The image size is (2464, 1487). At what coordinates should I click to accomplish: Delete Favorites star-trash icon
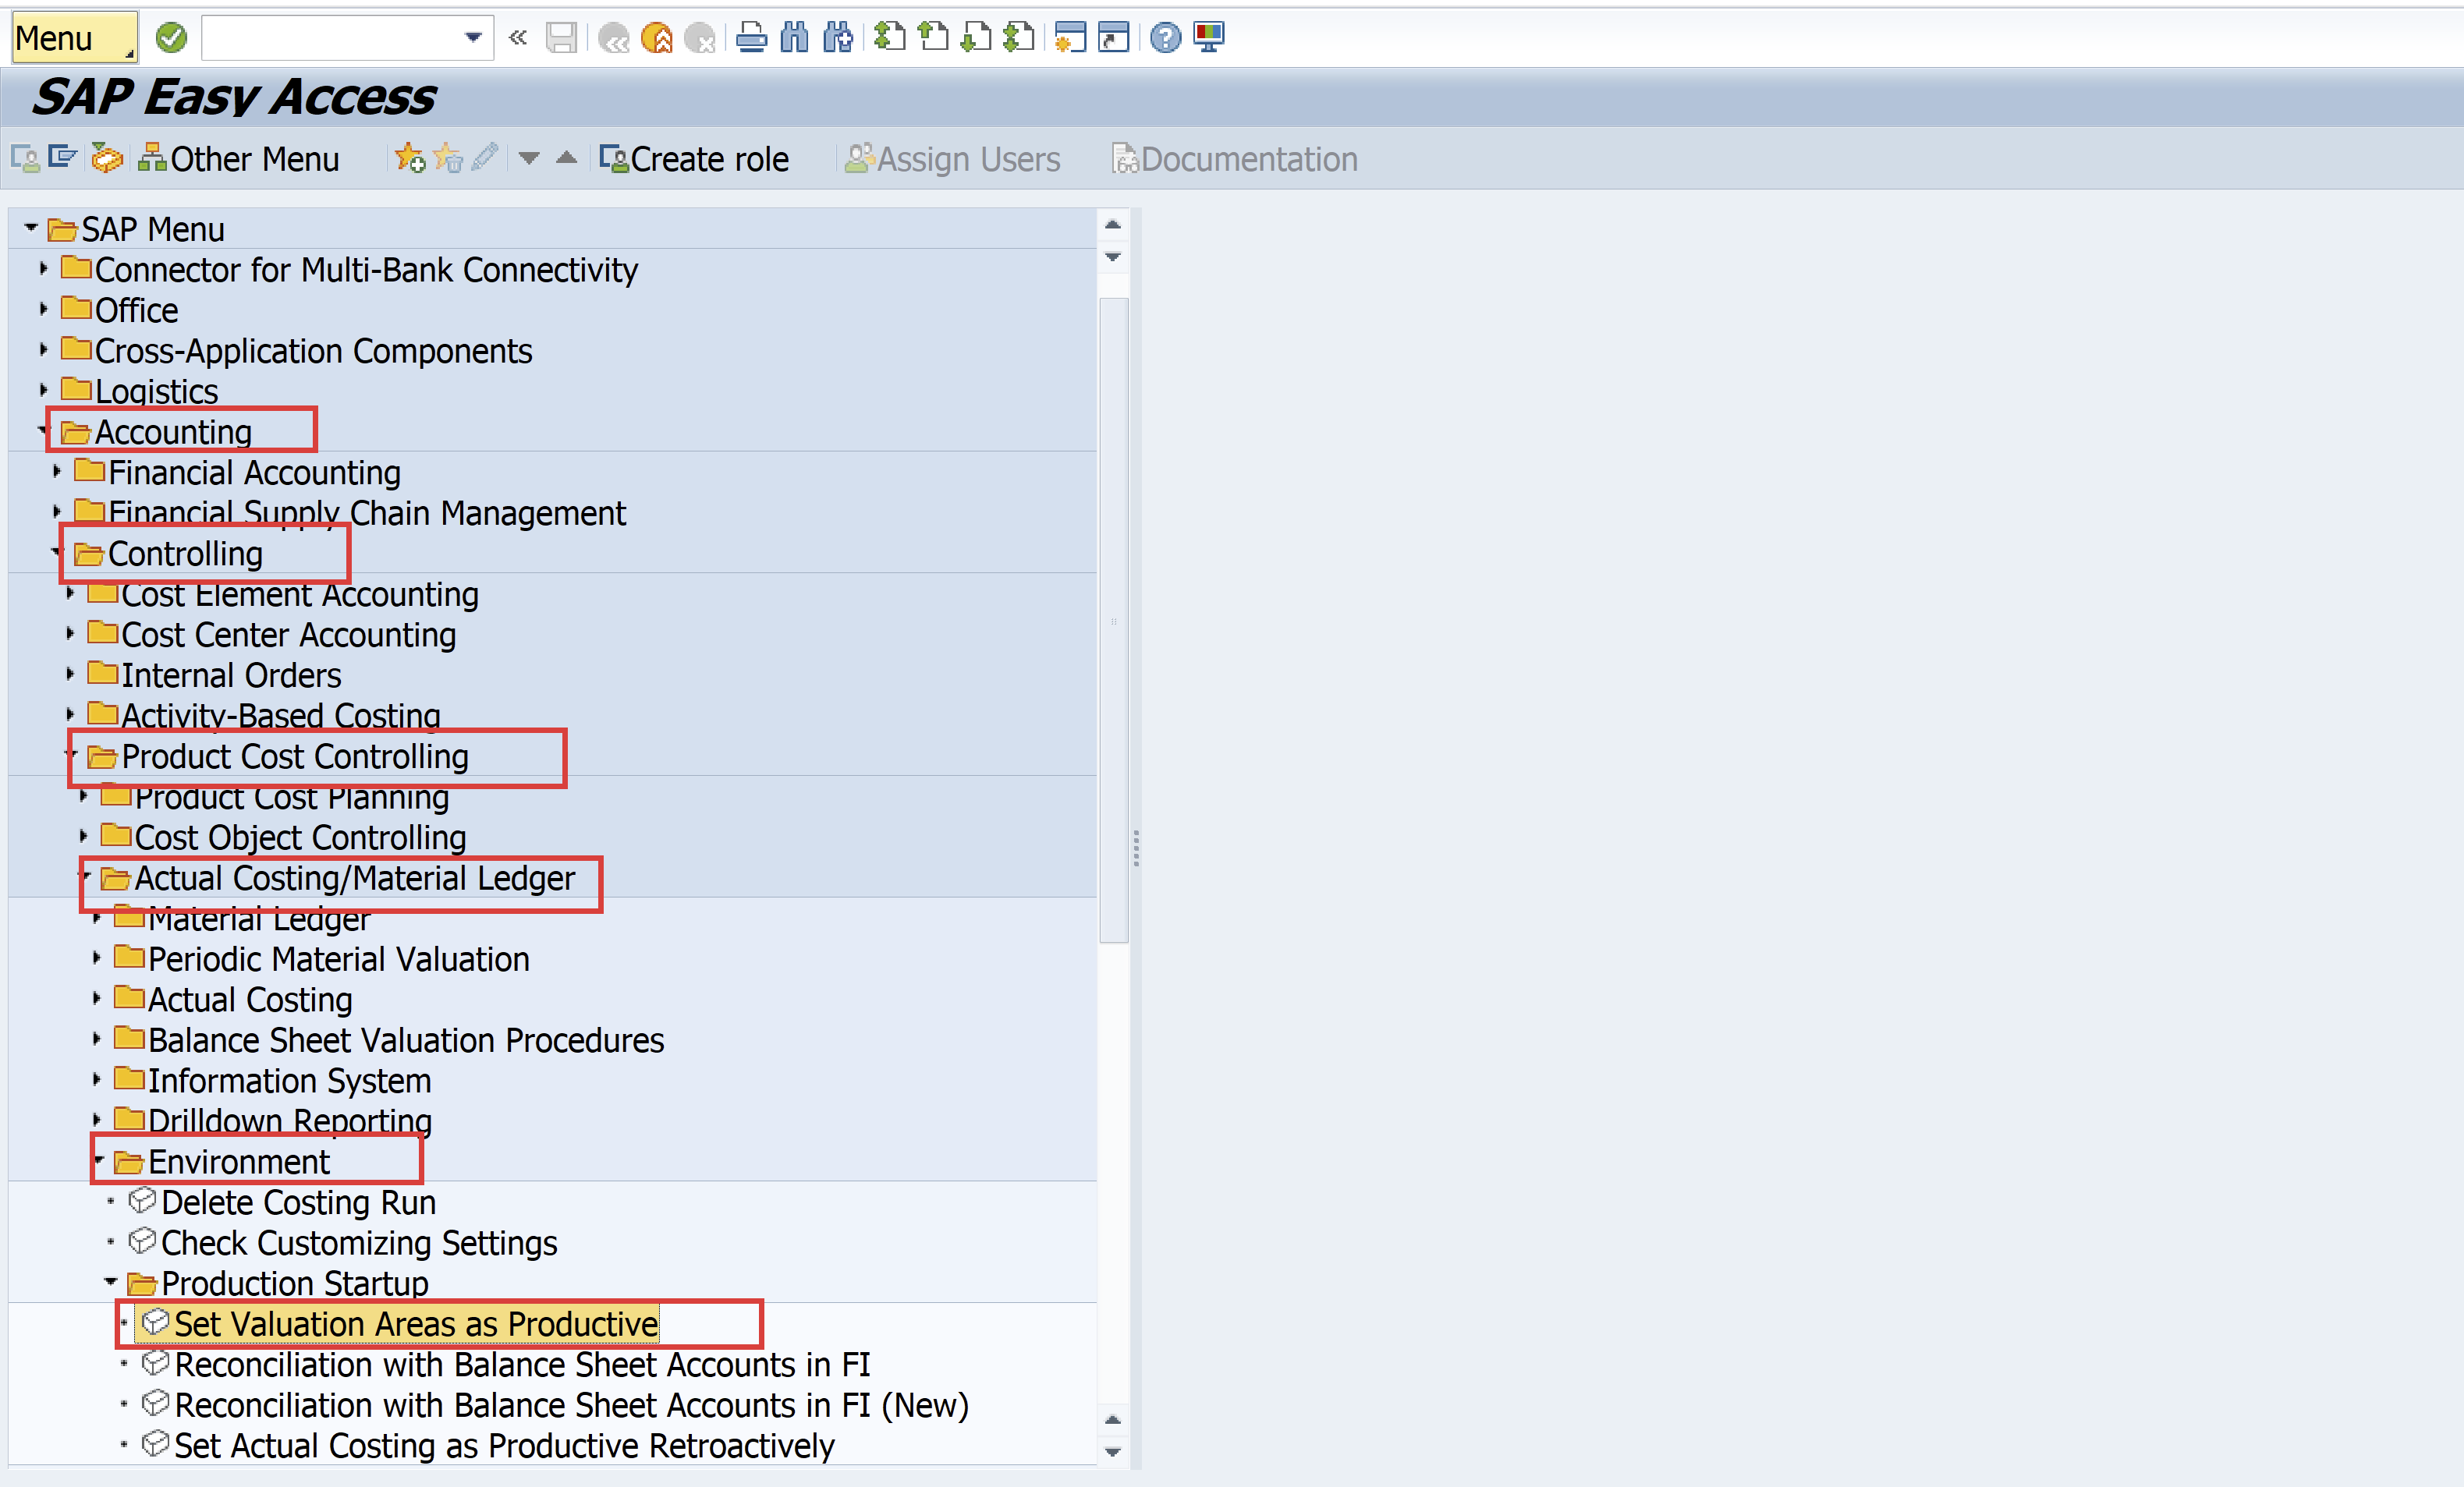(x=448, y=158)
